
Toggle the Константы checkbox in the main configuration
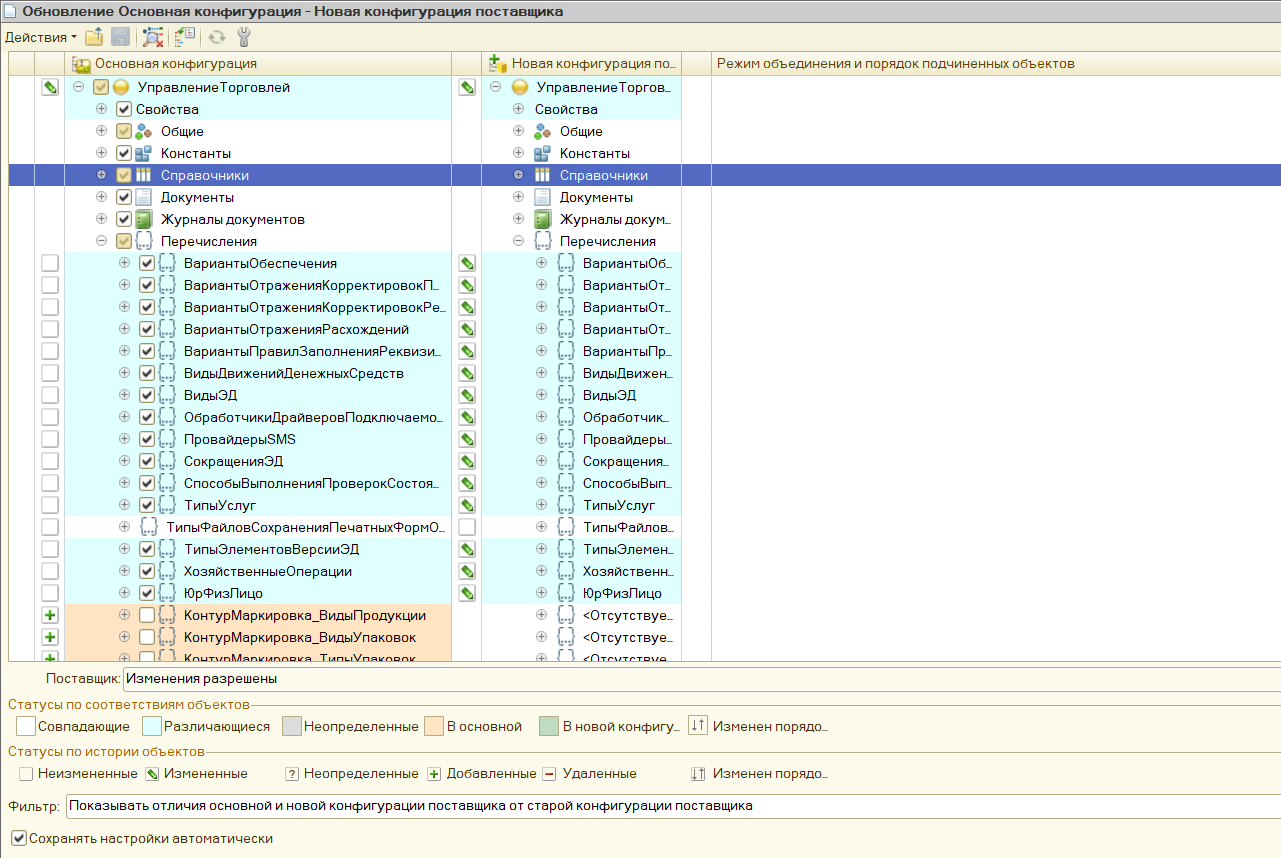[x=124, y=153]
